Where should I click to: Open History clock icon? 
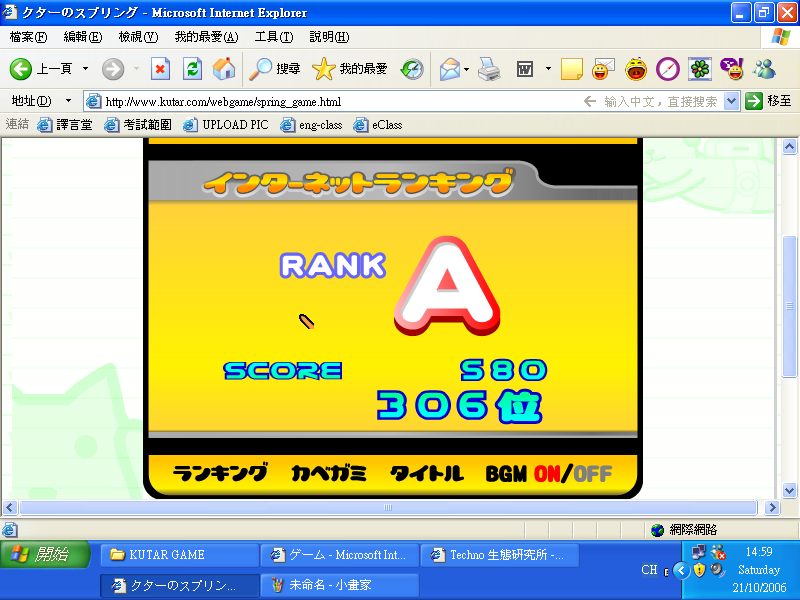pos(412,69)
